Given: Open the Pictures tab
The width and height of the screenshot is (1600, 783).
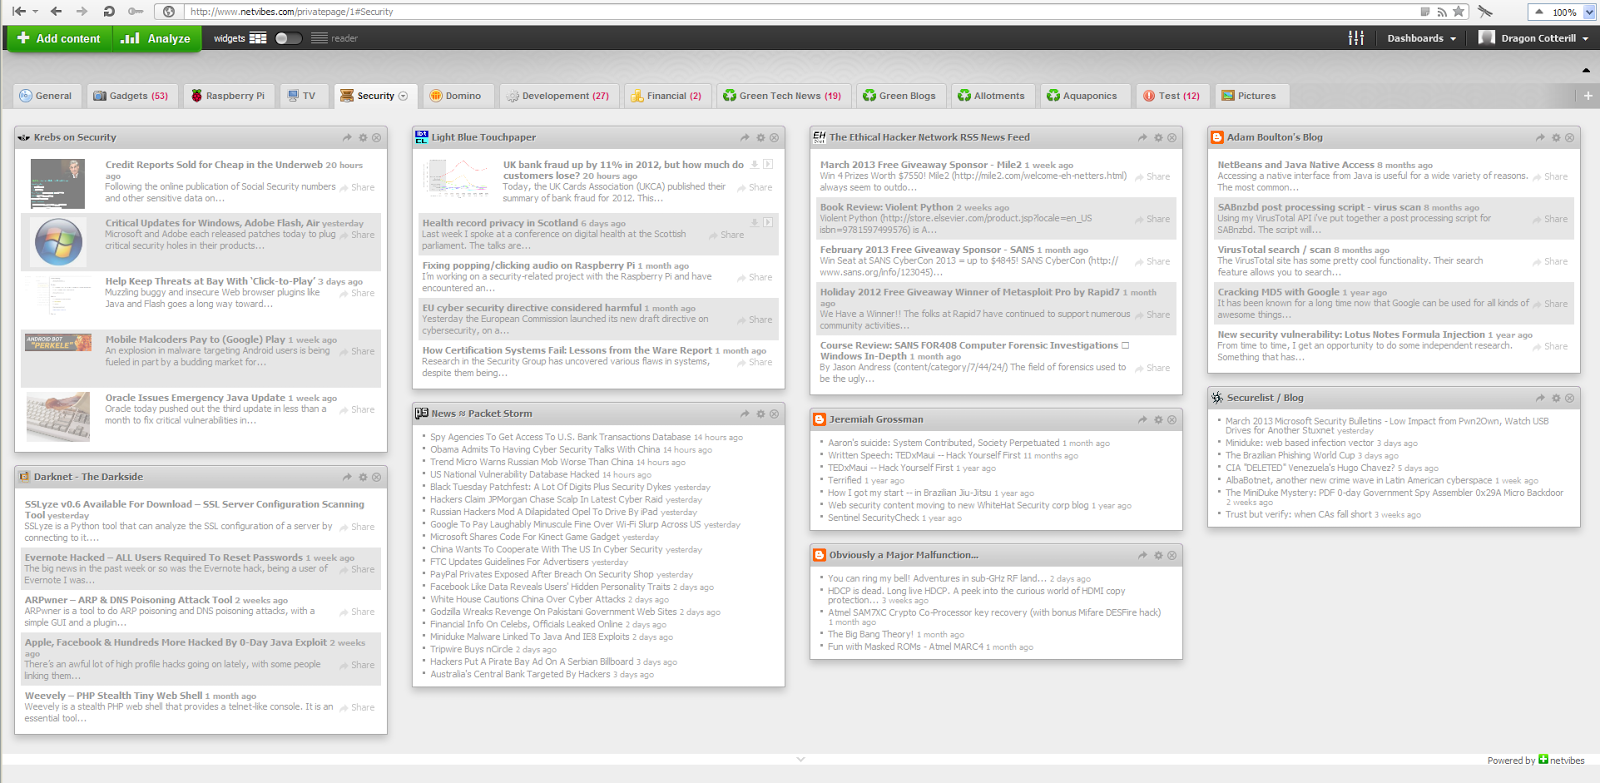Looking at the screenshot, I should click(1250, 96).
